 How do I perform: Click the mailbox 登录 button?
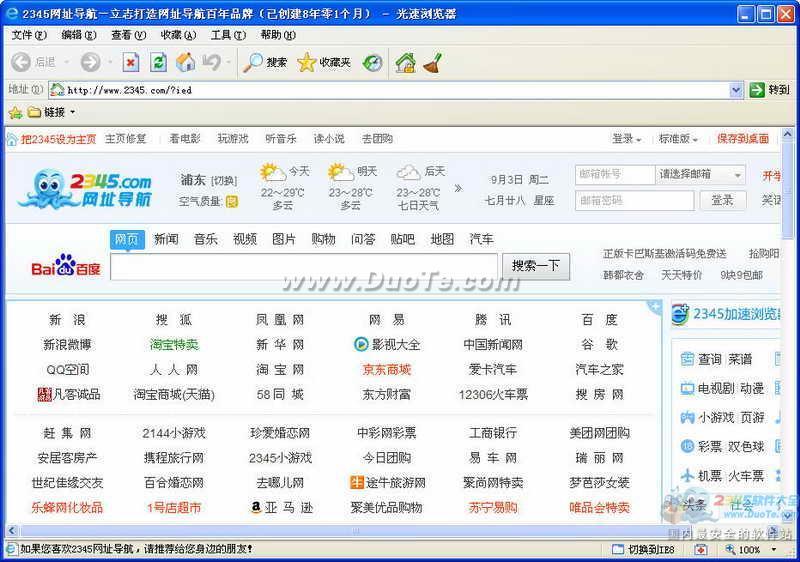pos(722,200)
